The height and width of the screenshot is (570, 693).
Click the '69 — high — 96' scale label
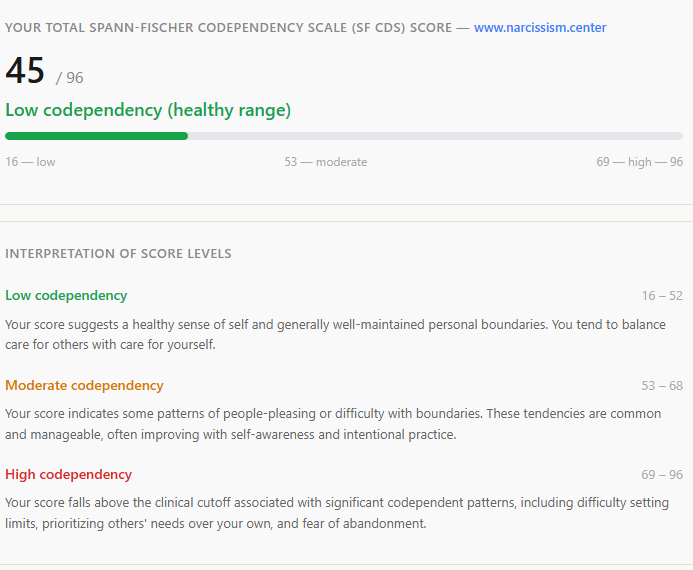click(640, 162)
